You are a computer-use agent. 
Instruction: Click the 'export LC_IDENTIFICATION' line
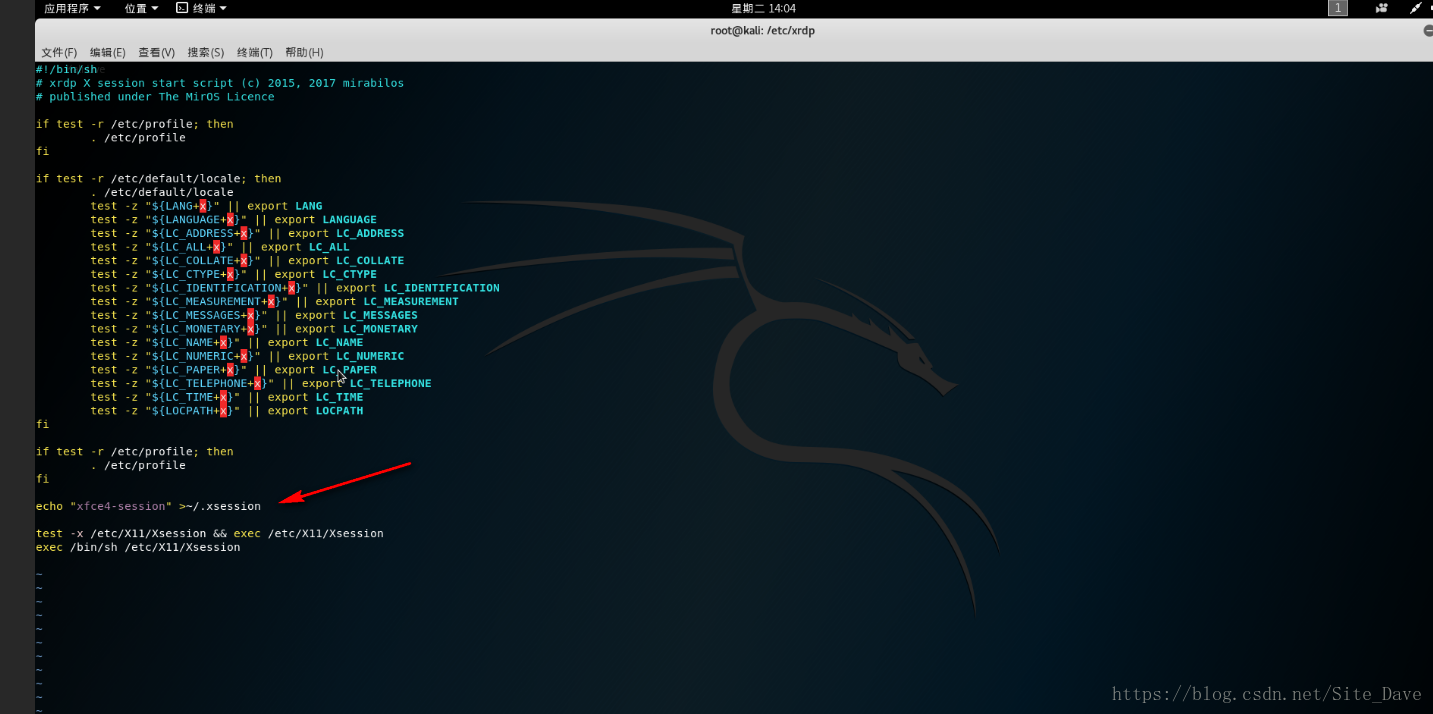tap(295, 288)
